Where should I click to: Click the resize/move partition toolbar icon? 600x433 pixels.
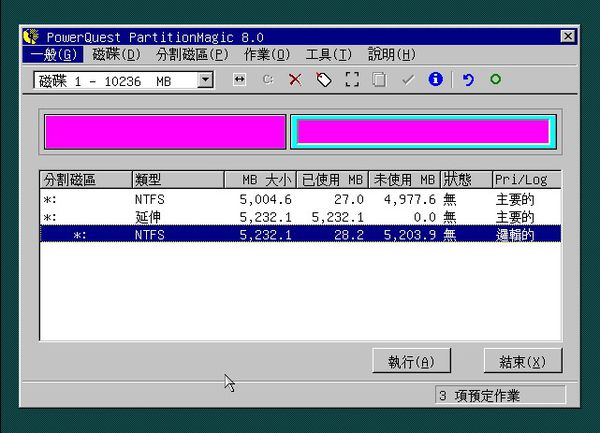[x=239, y=80]
